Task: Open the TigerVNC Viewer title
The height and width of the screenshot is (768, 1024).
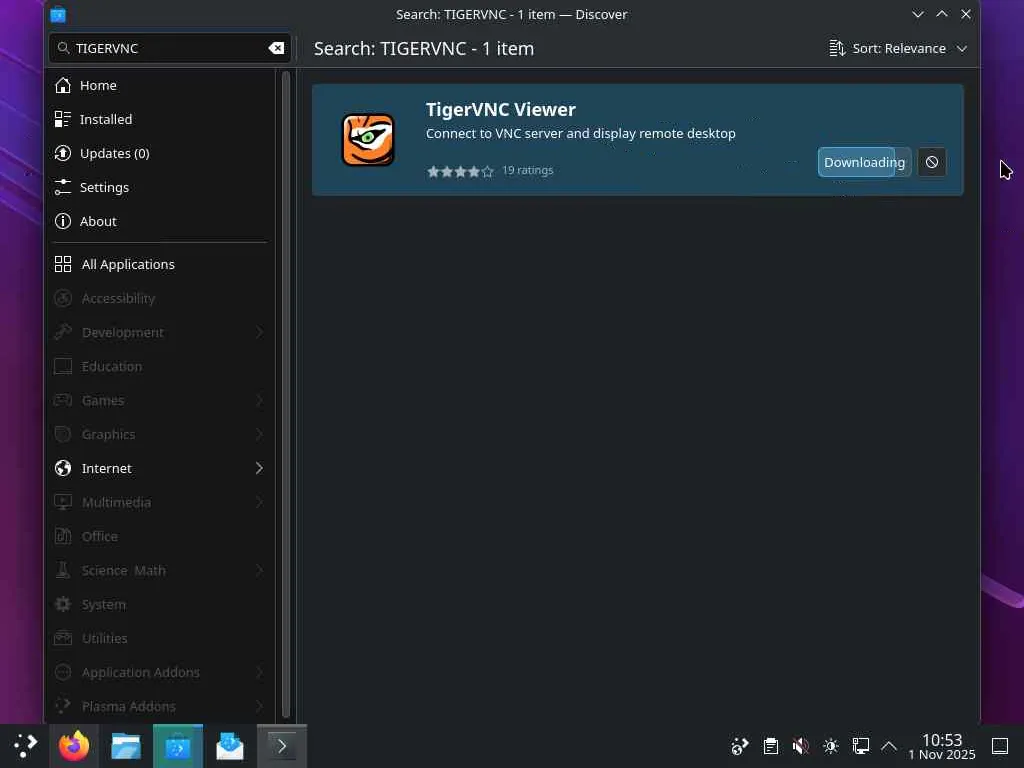Action: (501, 110)
